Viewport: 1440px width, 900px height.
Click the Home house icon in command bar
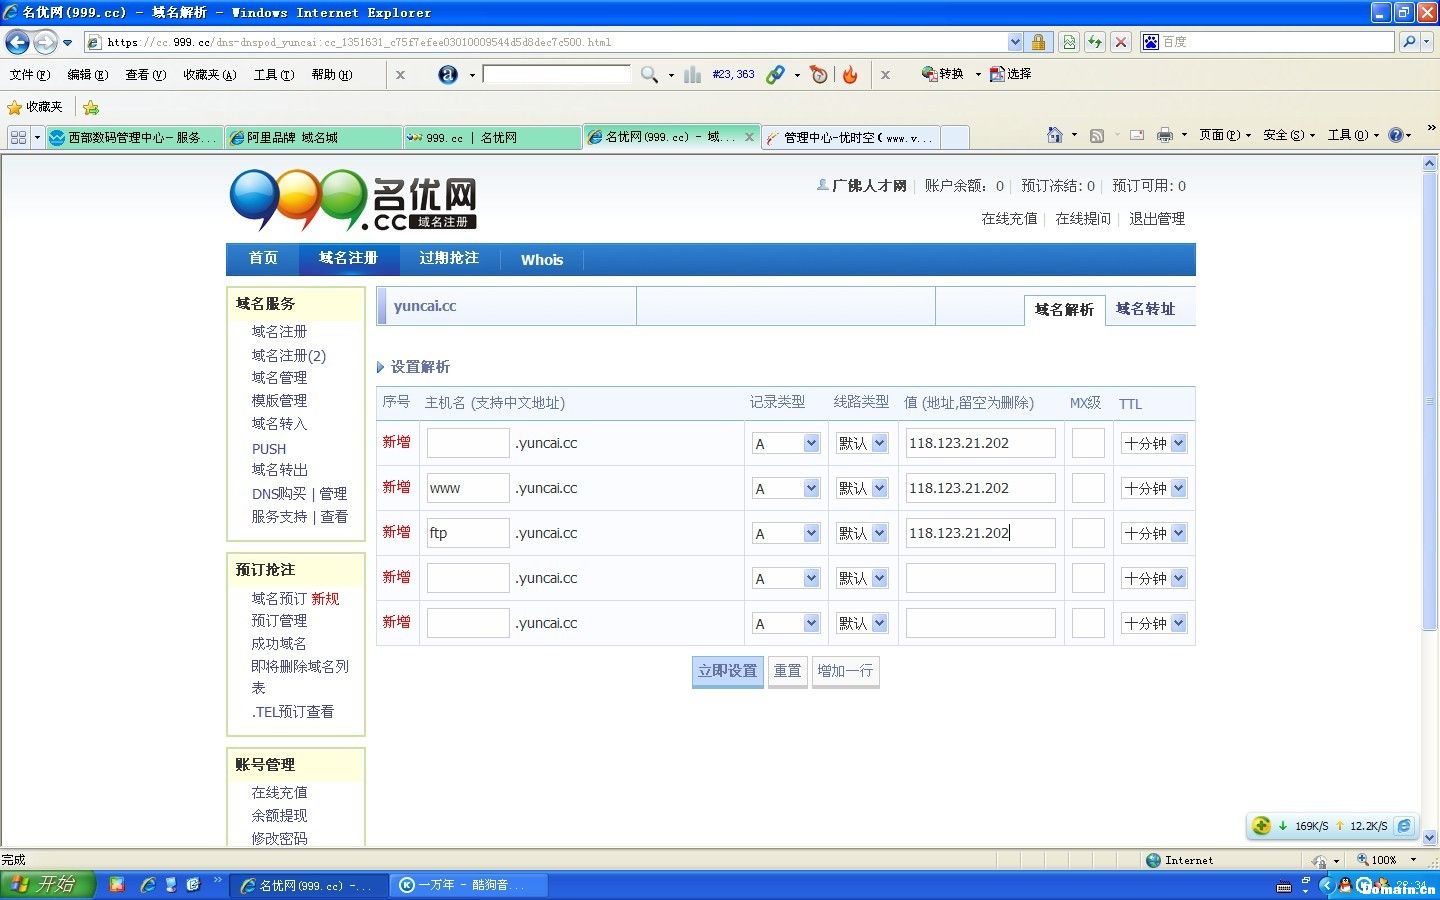click(1054, 135)
